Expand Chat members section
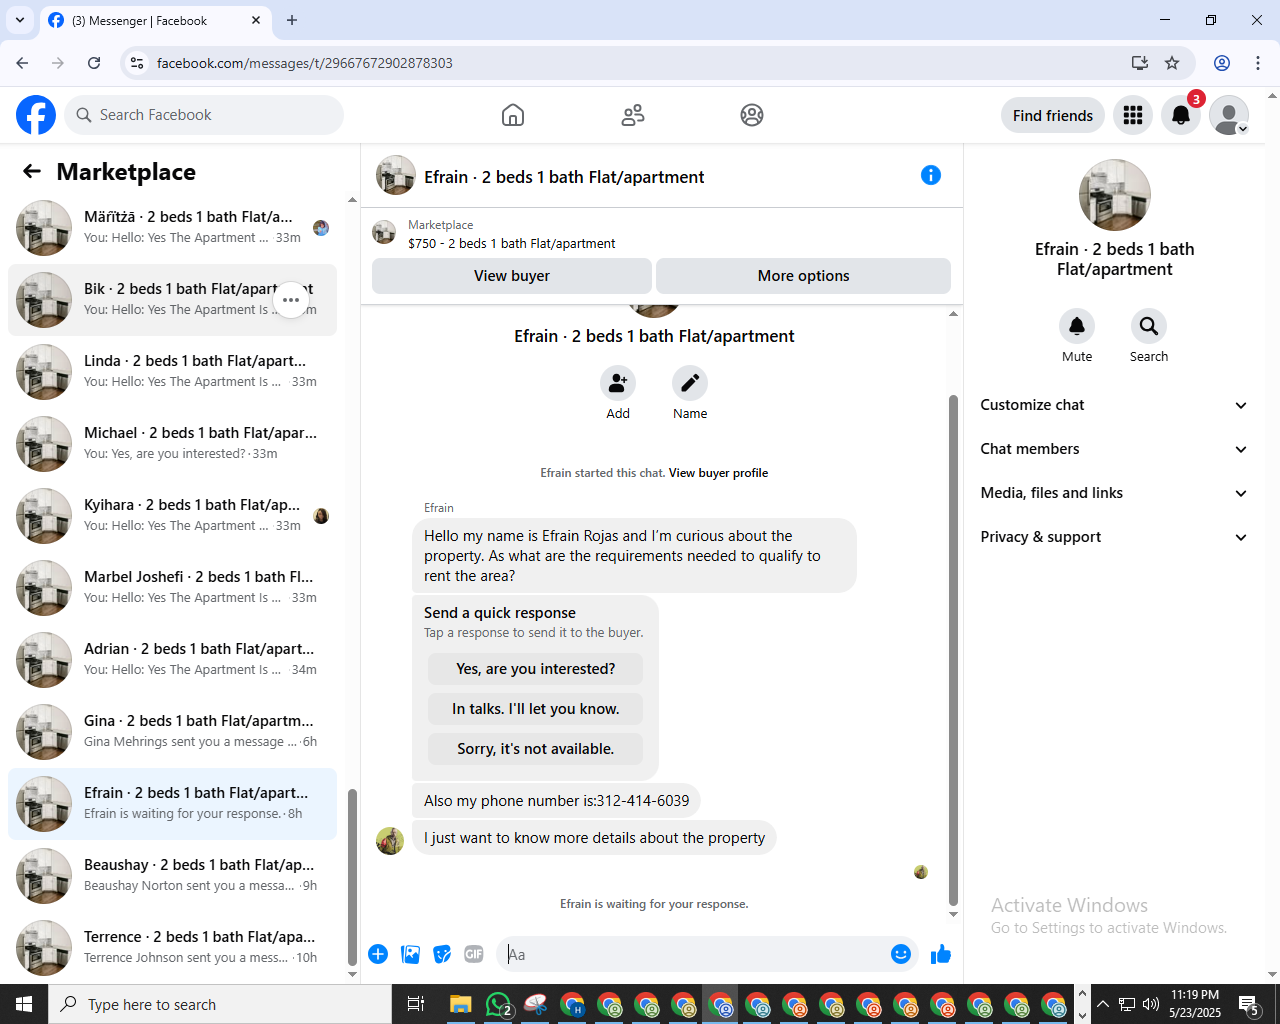 tap(1114, 449)
